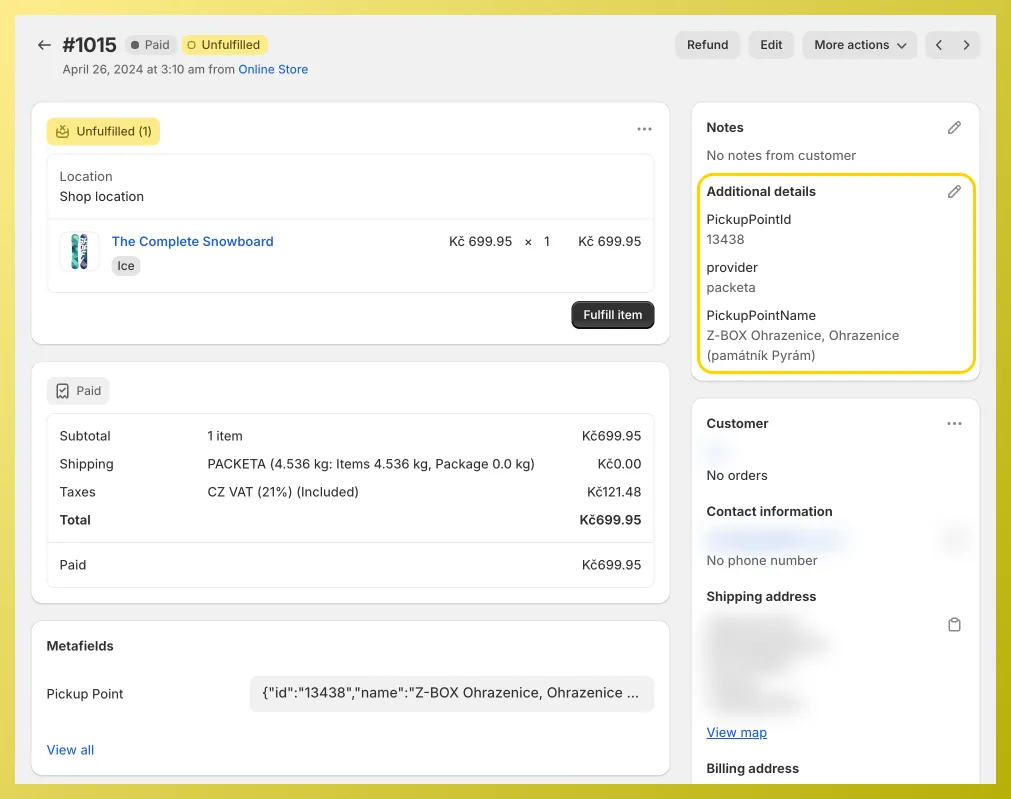Open the View map link
Image resolution: width=1011 pixels, height=799 pixels.
pos(736,733)
